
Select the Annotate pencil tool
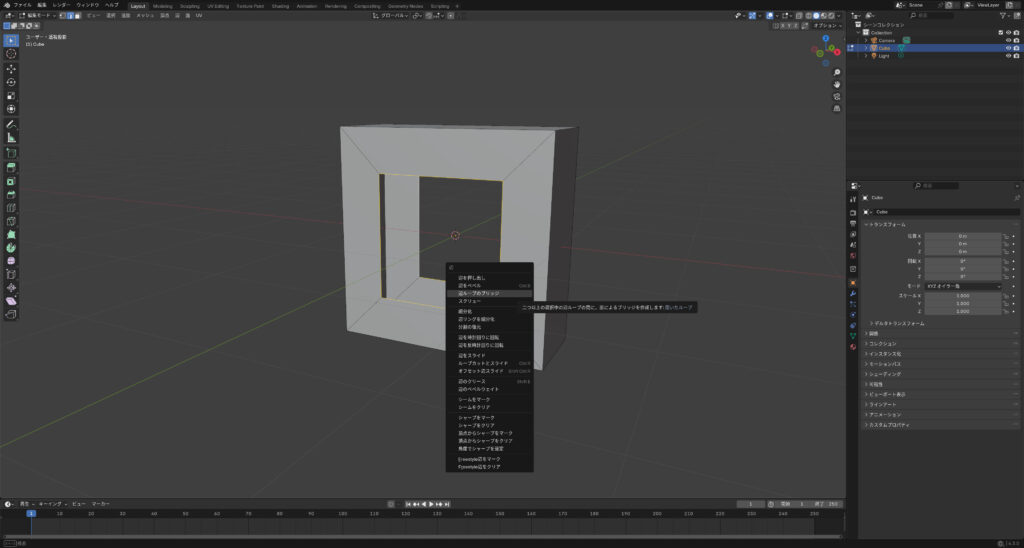(x=11, y=124)
